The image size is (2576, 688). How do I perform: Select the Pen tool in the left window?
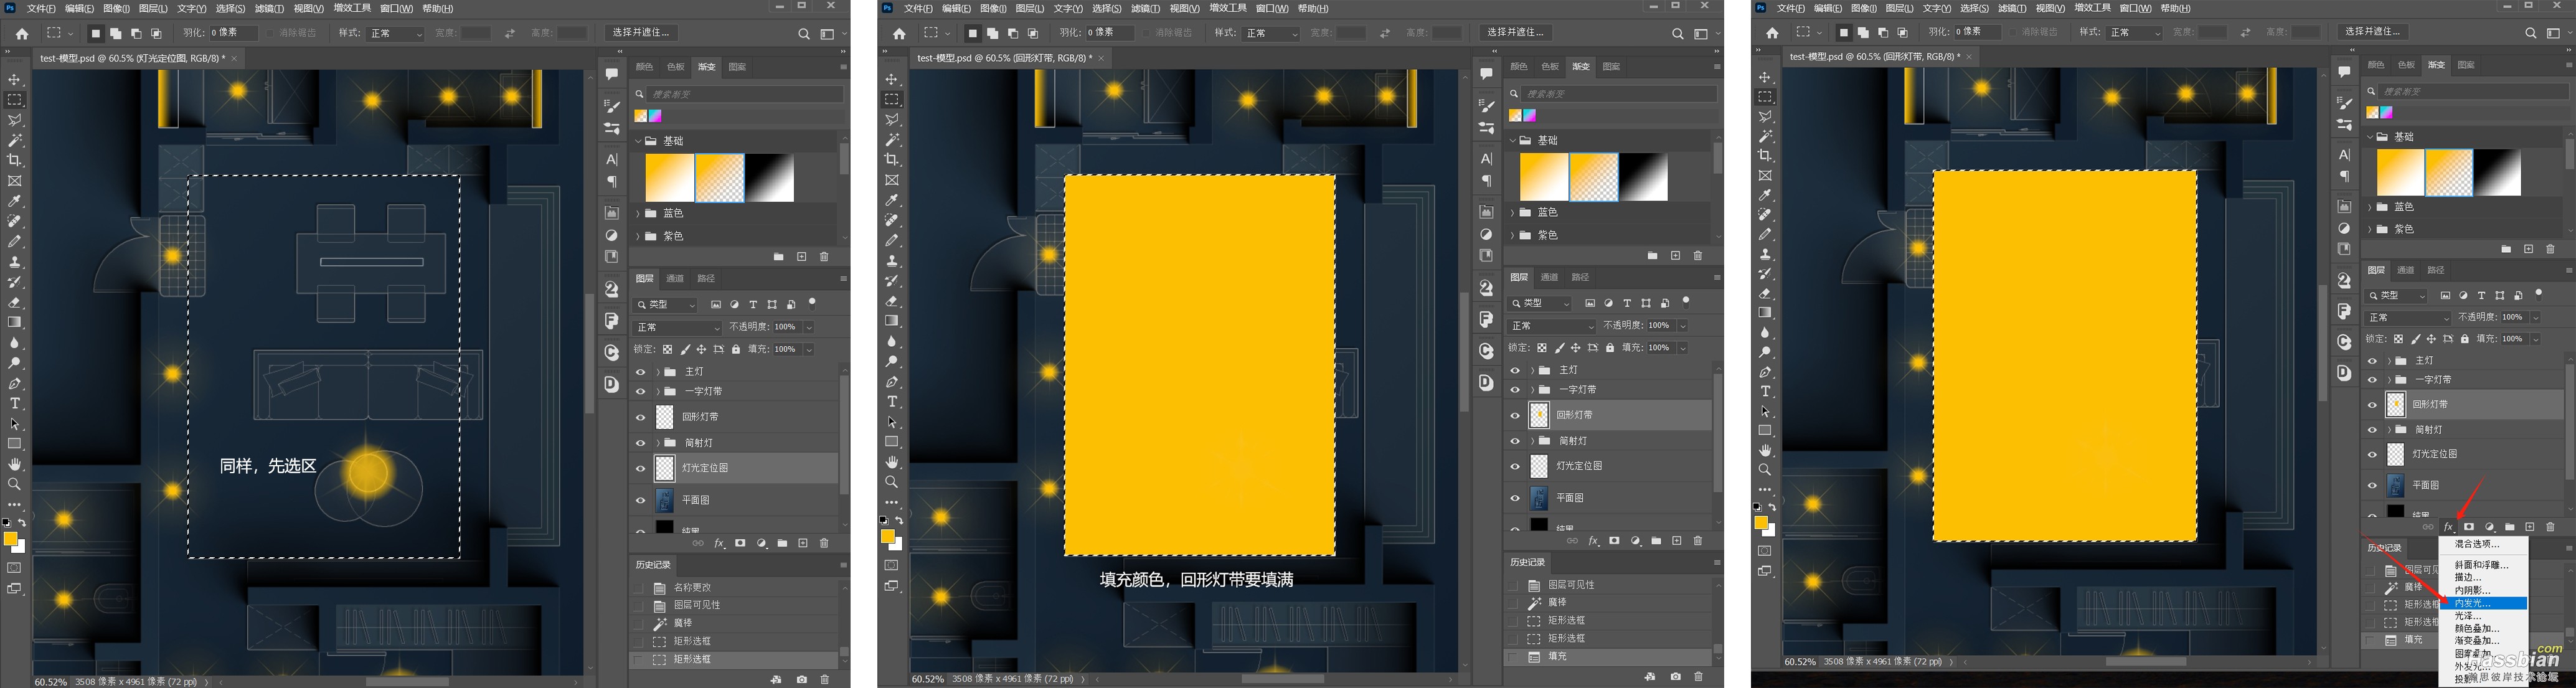[15, 383]
